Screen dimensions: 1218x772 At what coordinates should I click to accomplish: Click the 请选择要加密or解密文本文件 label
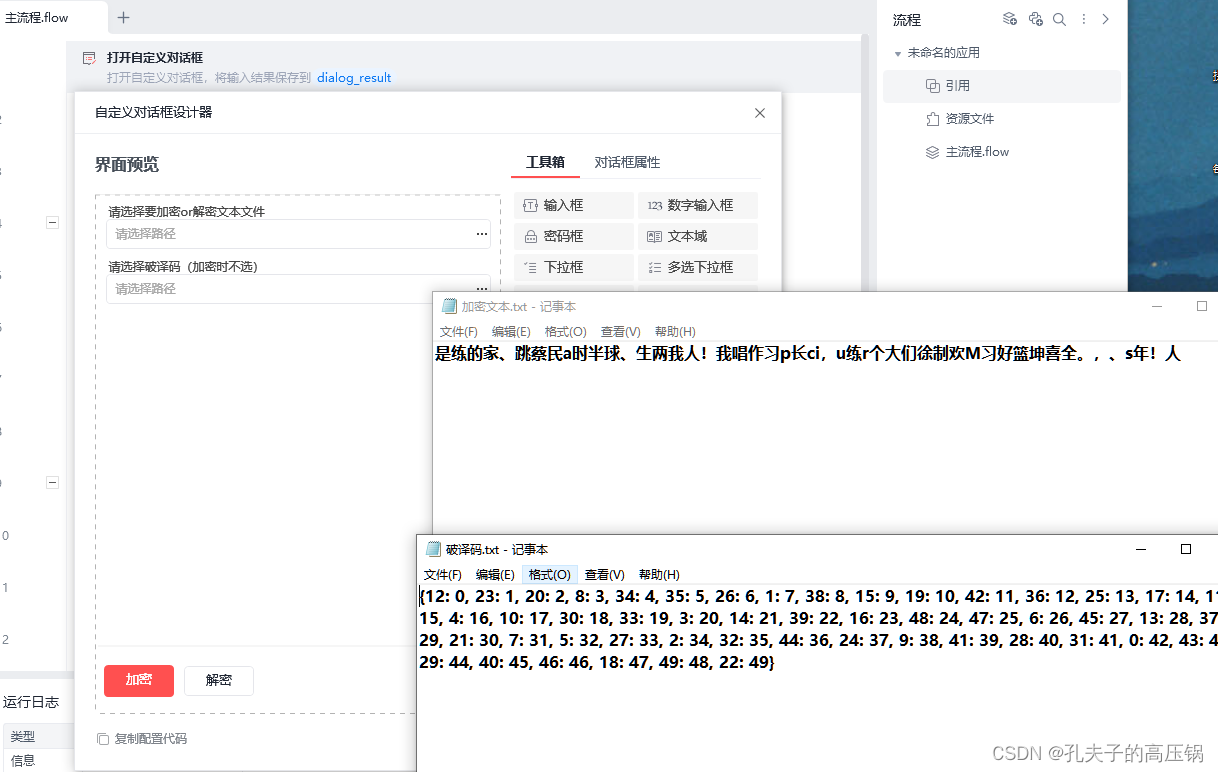point(187,211)
